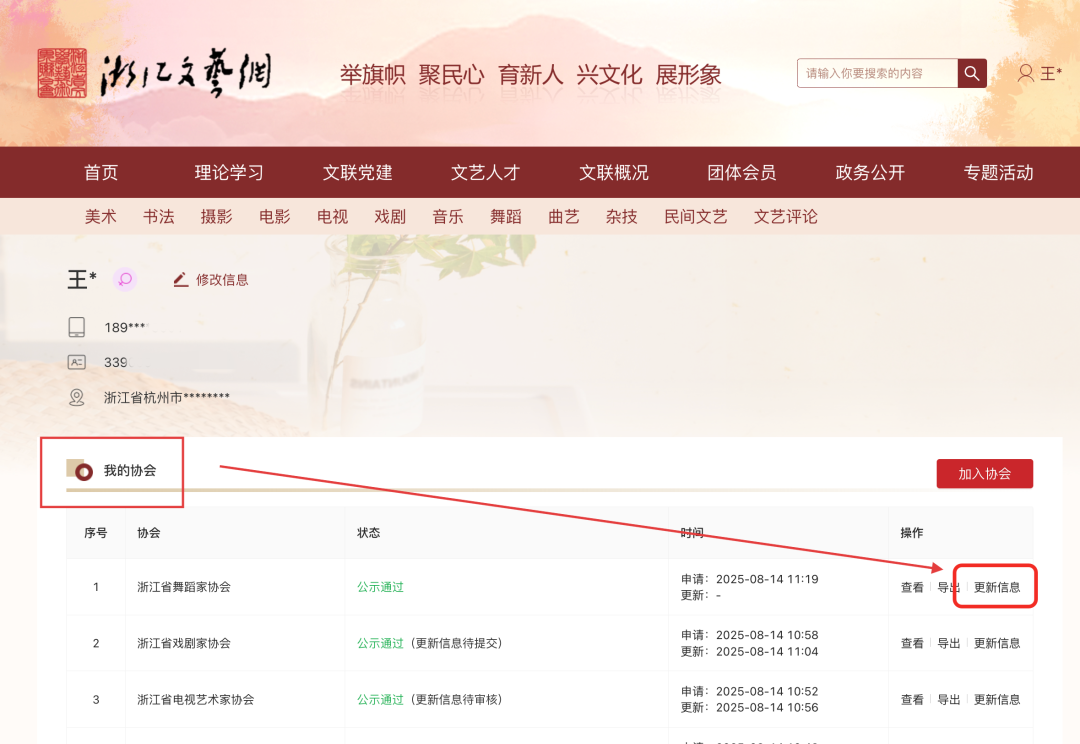Click 查看 for 浙江省戏剧家协会
The image size is (1080, 744).
(x=912, y=643)
